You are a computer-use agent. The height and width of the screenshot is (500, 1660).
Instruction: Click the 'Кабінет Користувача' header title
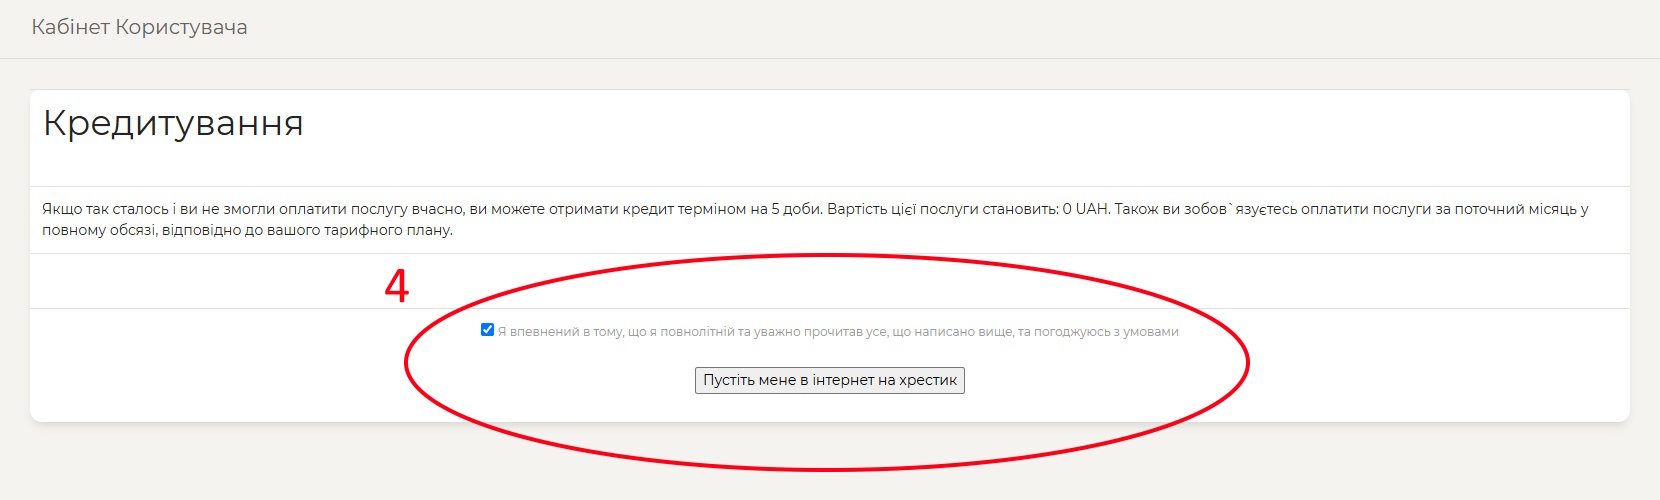[x=139, y=27]
